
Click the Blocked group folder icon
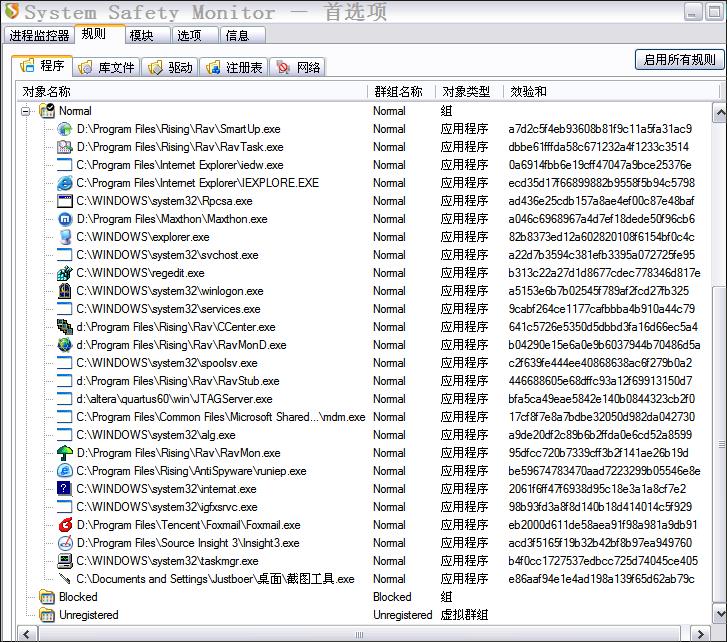(x=47, y=597)
